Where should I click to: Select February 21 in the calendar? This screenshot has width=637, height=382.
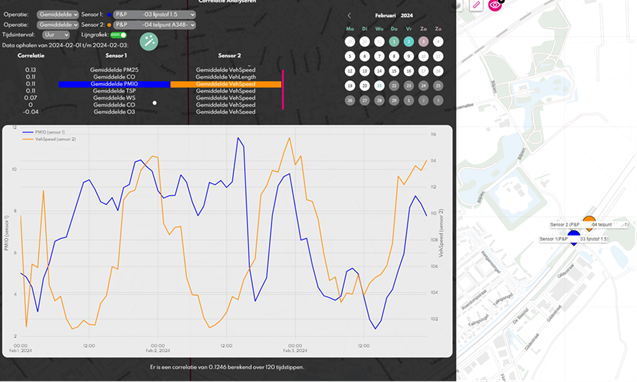pos(379,86)
